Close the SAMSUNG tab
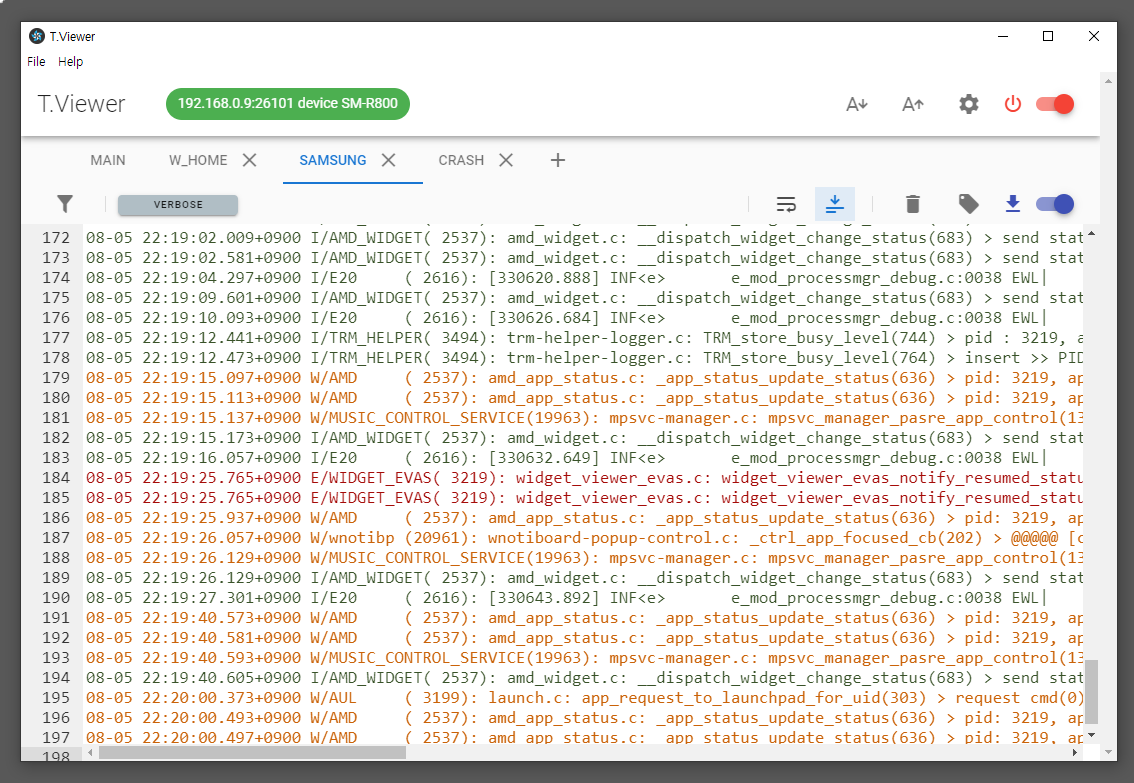Screen dimensions: 1134x783 (388, 161)
